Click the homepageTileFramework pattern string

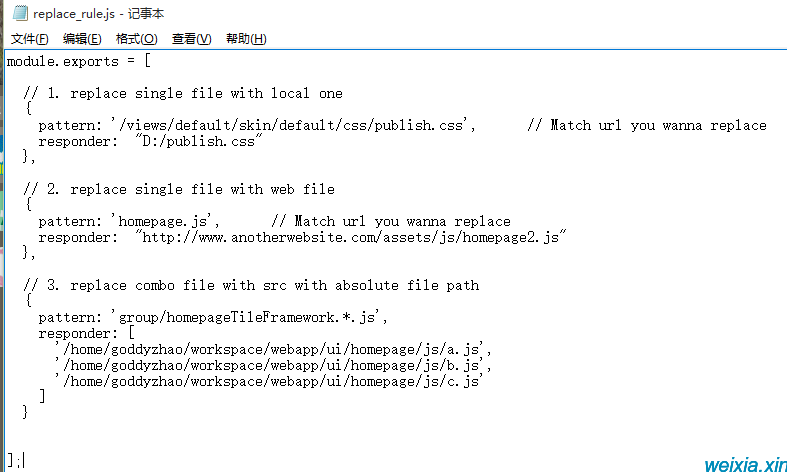[249, 317]
